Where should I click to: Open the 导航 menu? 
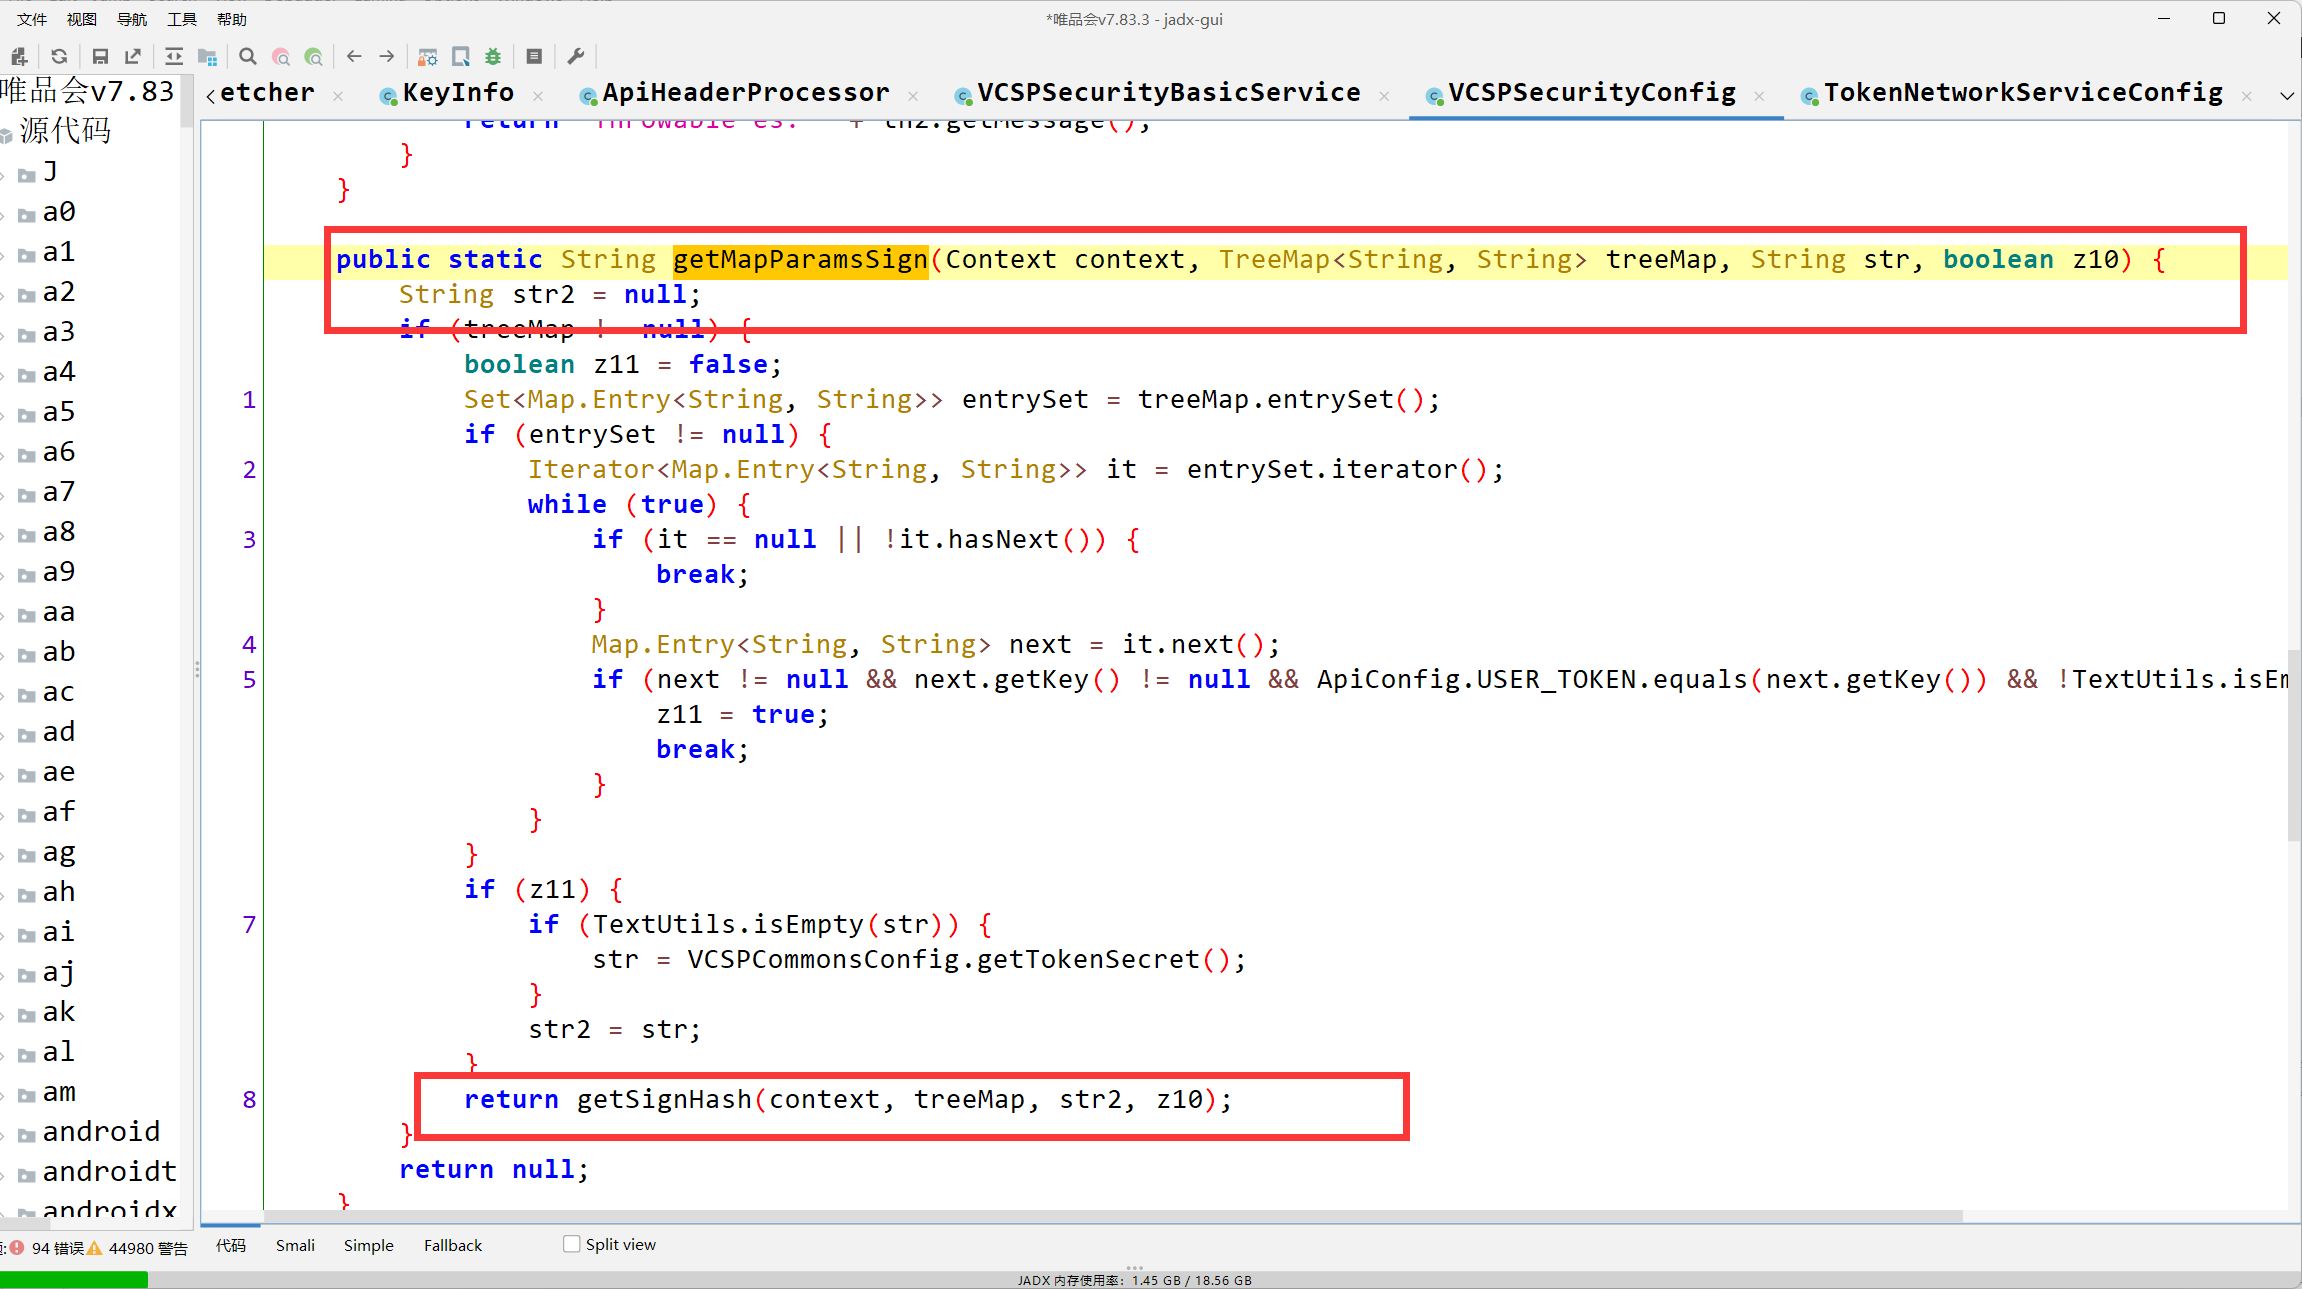[132, 19]
